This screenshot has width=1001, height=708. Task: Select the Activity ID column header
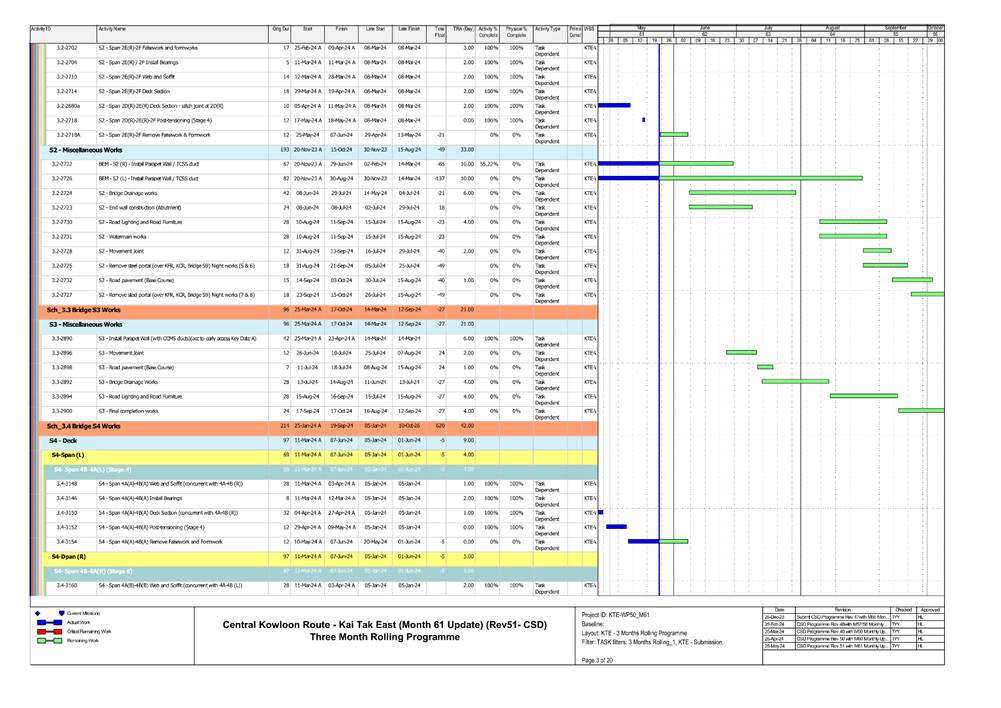click(42, 31)
